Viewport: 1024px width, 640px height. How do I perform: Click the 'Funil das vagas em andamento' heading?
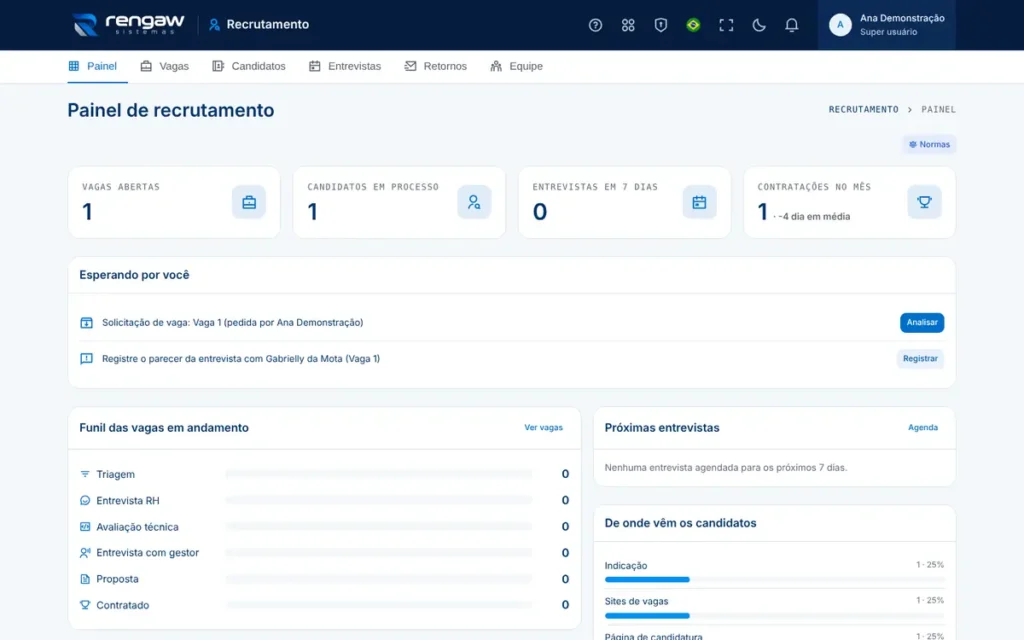click(x=164, y=428)
